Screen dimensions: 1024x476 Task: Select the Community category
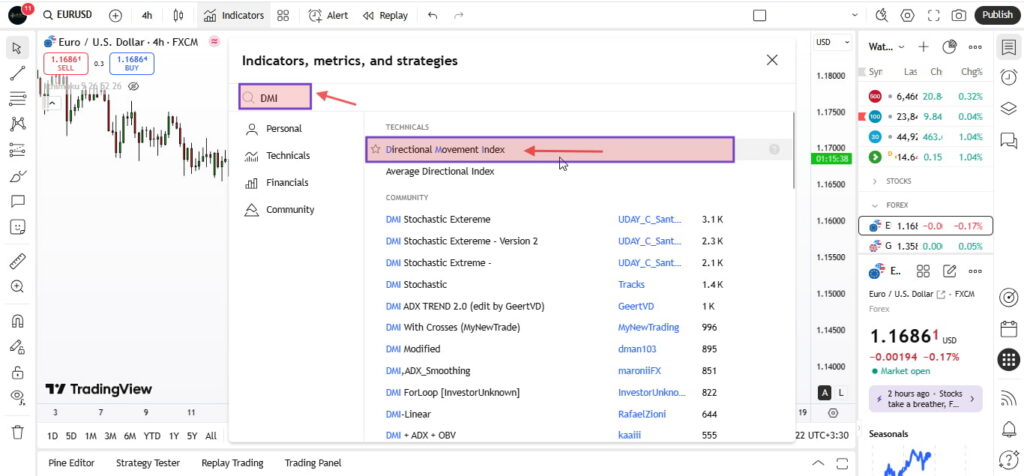(x=280, y=210)
